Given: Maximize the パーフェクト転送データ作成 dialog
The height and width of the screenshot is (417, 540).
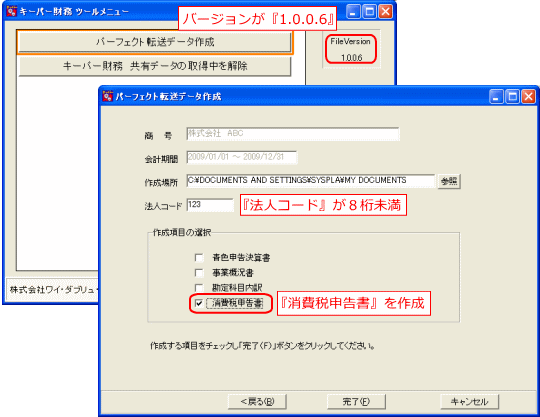Looking at the screenshot, I should coord(512,97).
